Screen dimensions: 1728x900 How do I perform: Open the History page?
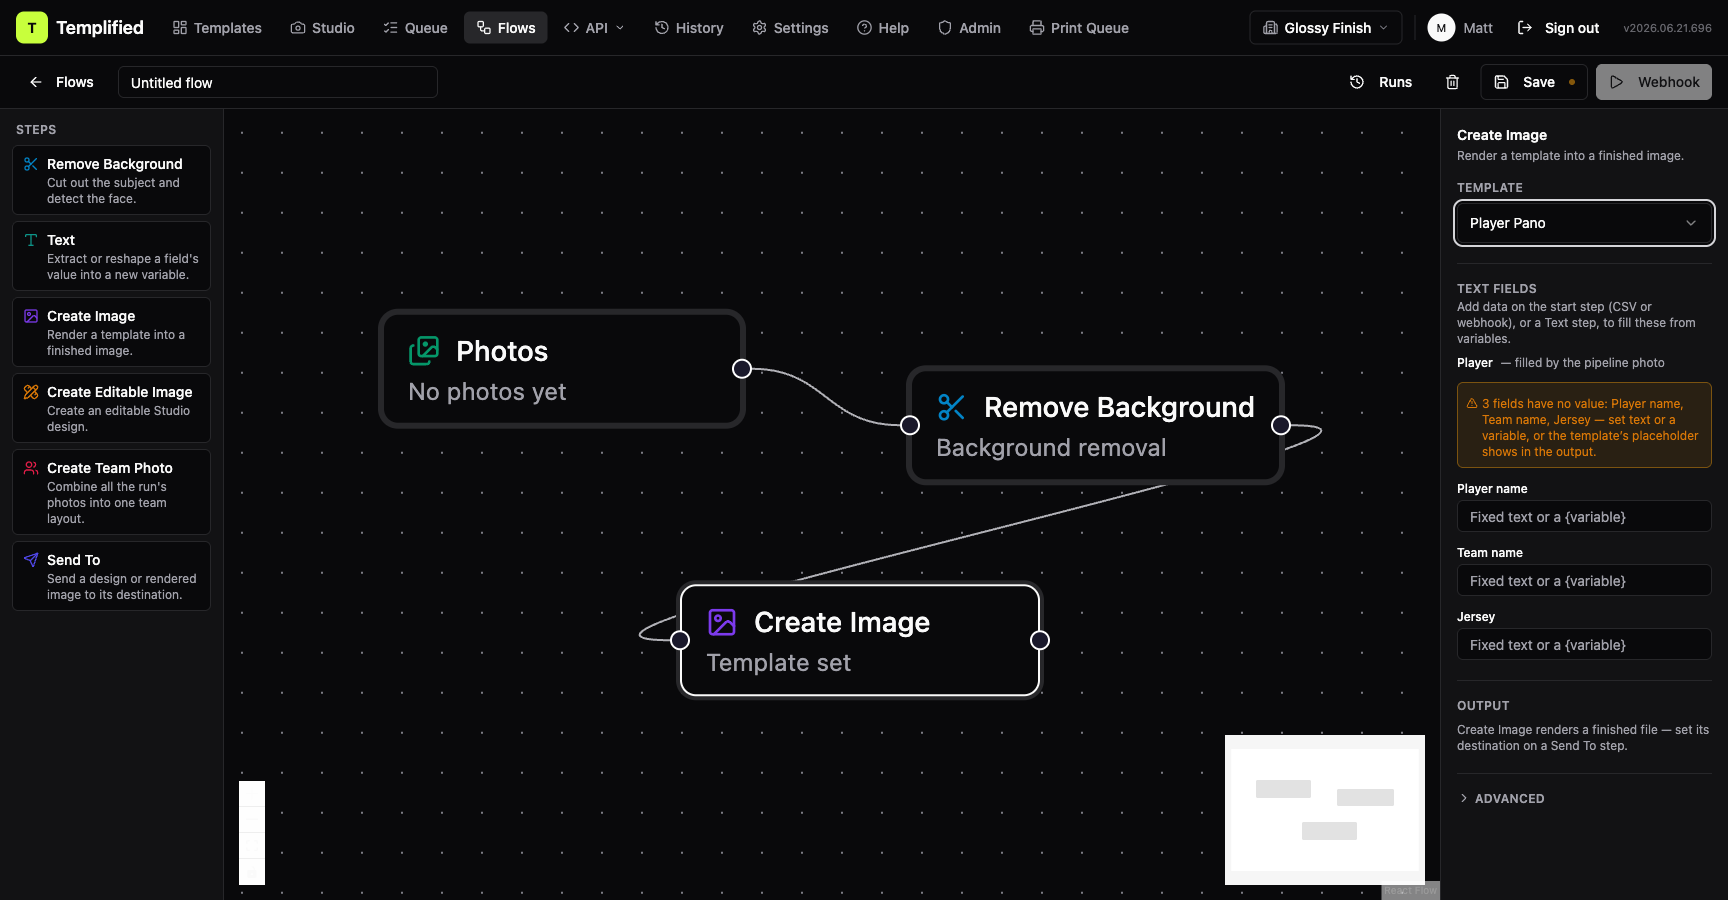coord(689,28)
